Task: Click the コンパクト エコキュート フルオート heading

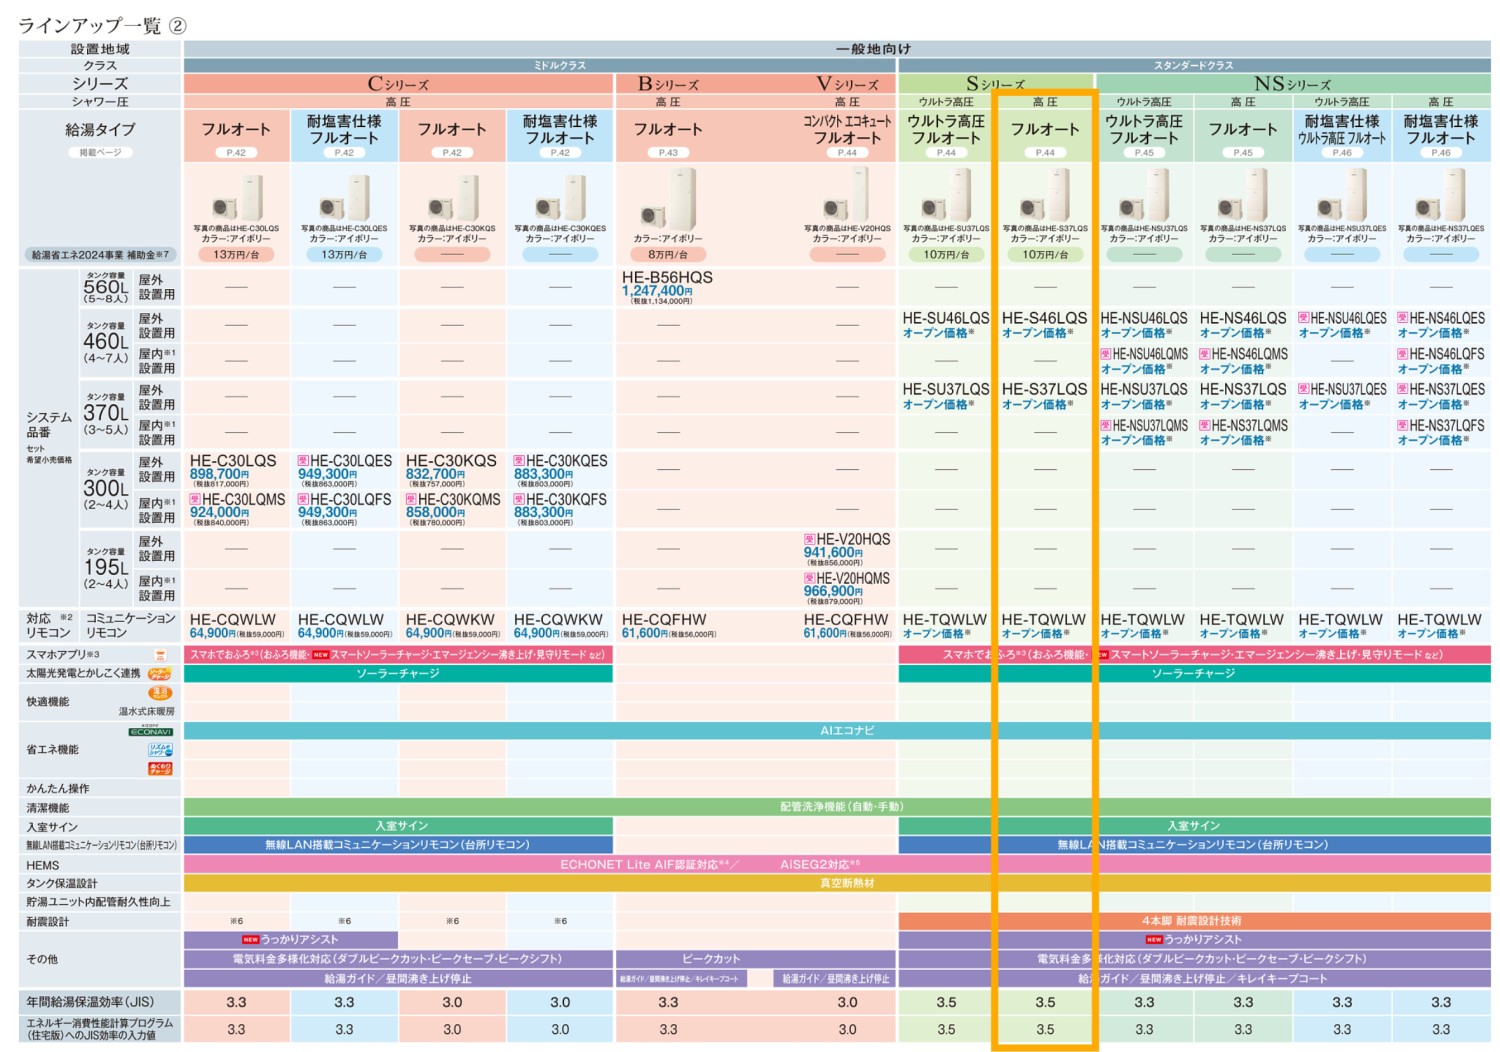Action: tap(847, 129)
